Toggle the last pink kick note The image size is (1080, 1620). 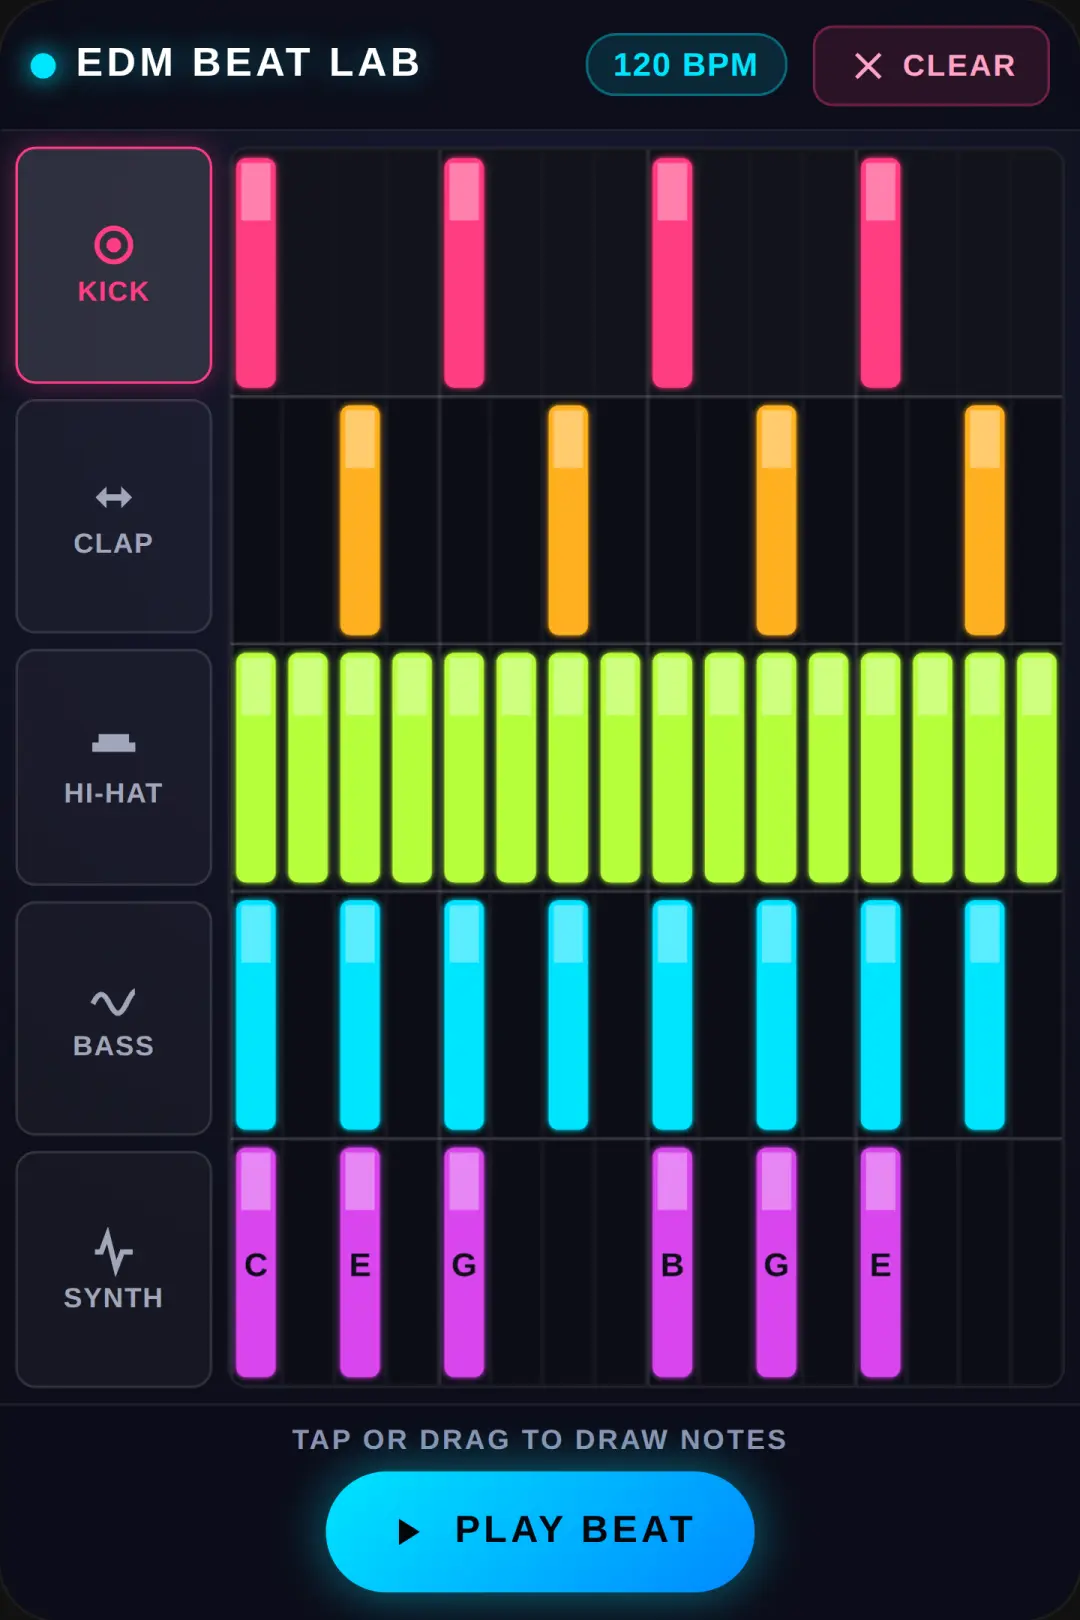880,273
